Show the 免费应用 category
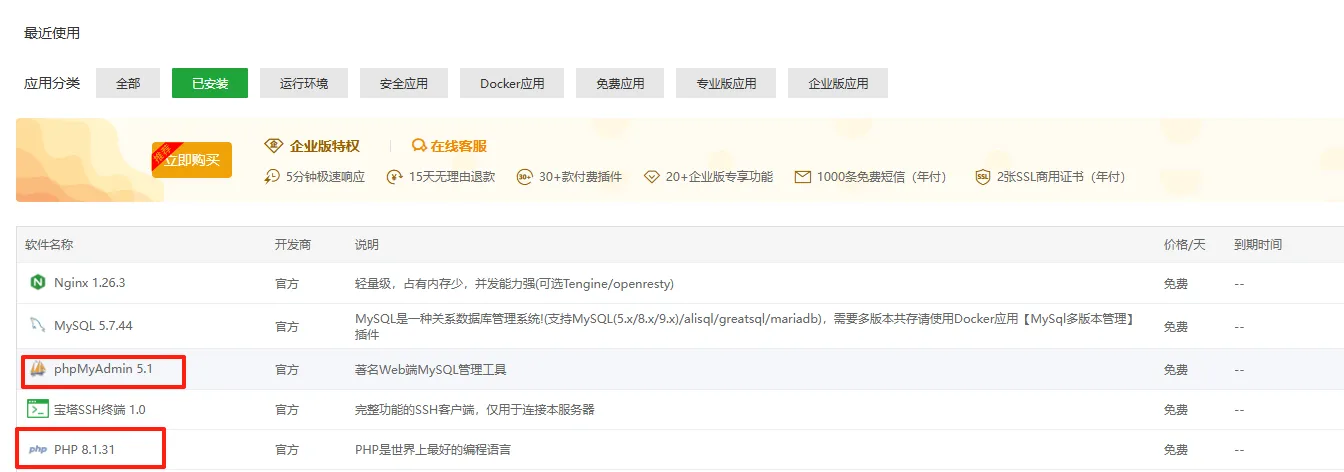 620,84
